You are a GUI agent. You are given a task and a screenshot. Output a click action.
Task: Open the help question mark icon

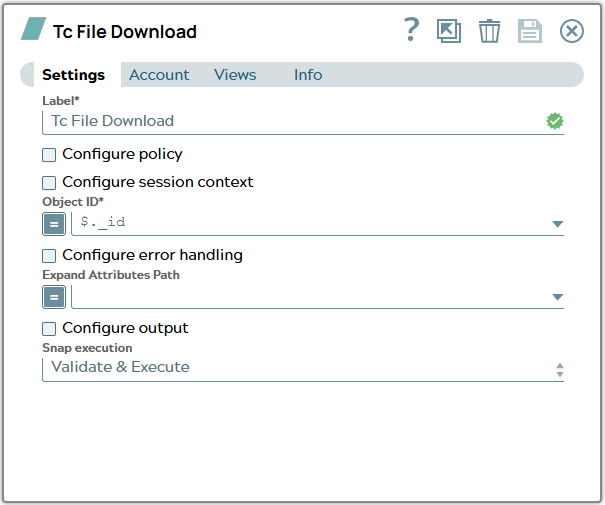[x=411, y=30]
